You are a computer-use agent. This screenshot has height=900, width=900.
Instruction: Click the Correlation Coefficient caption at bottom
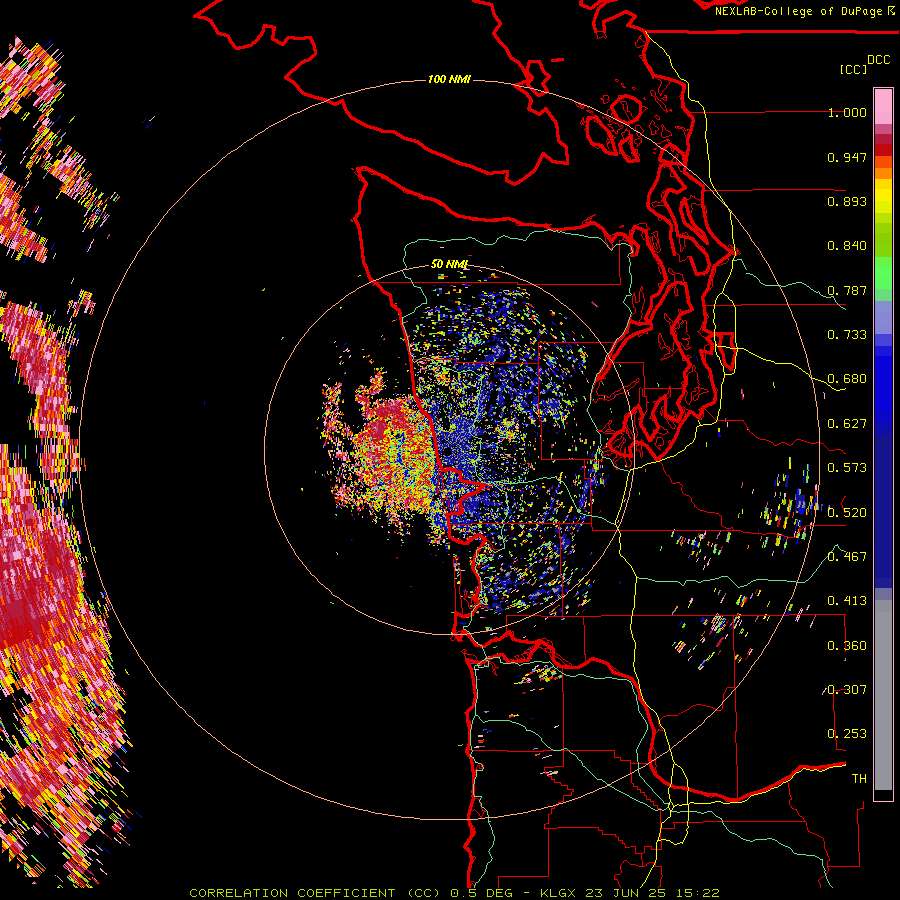pos(455,893)
